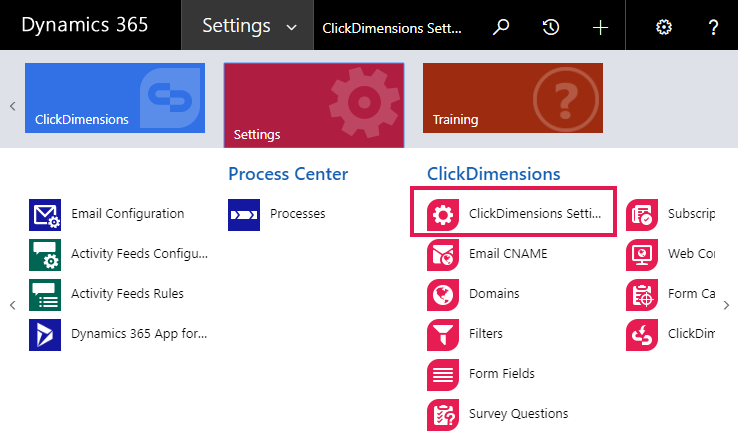Select the Training orange tile

coord(513,98)
